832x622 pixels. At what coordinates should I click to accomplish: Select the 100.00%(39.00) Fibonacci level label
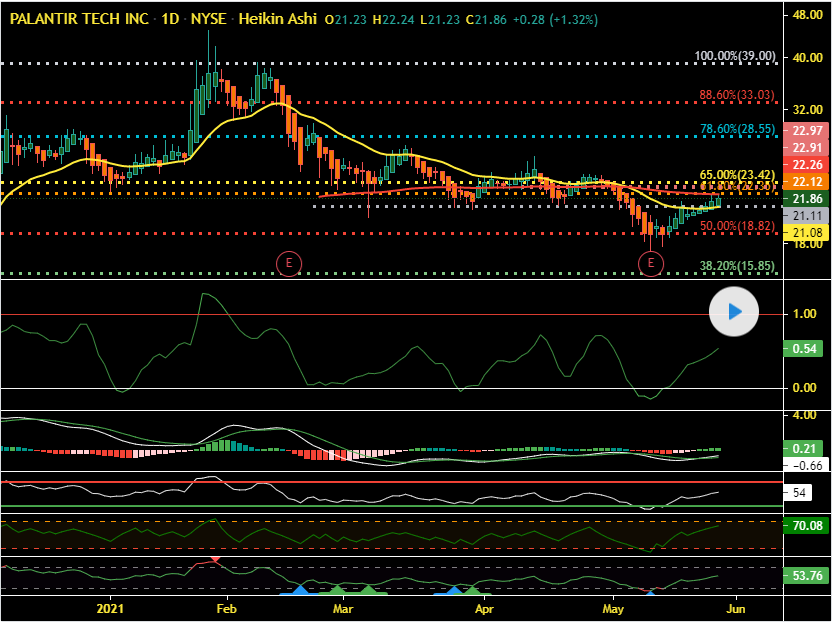pyautogui.click(x=735, y=56)
